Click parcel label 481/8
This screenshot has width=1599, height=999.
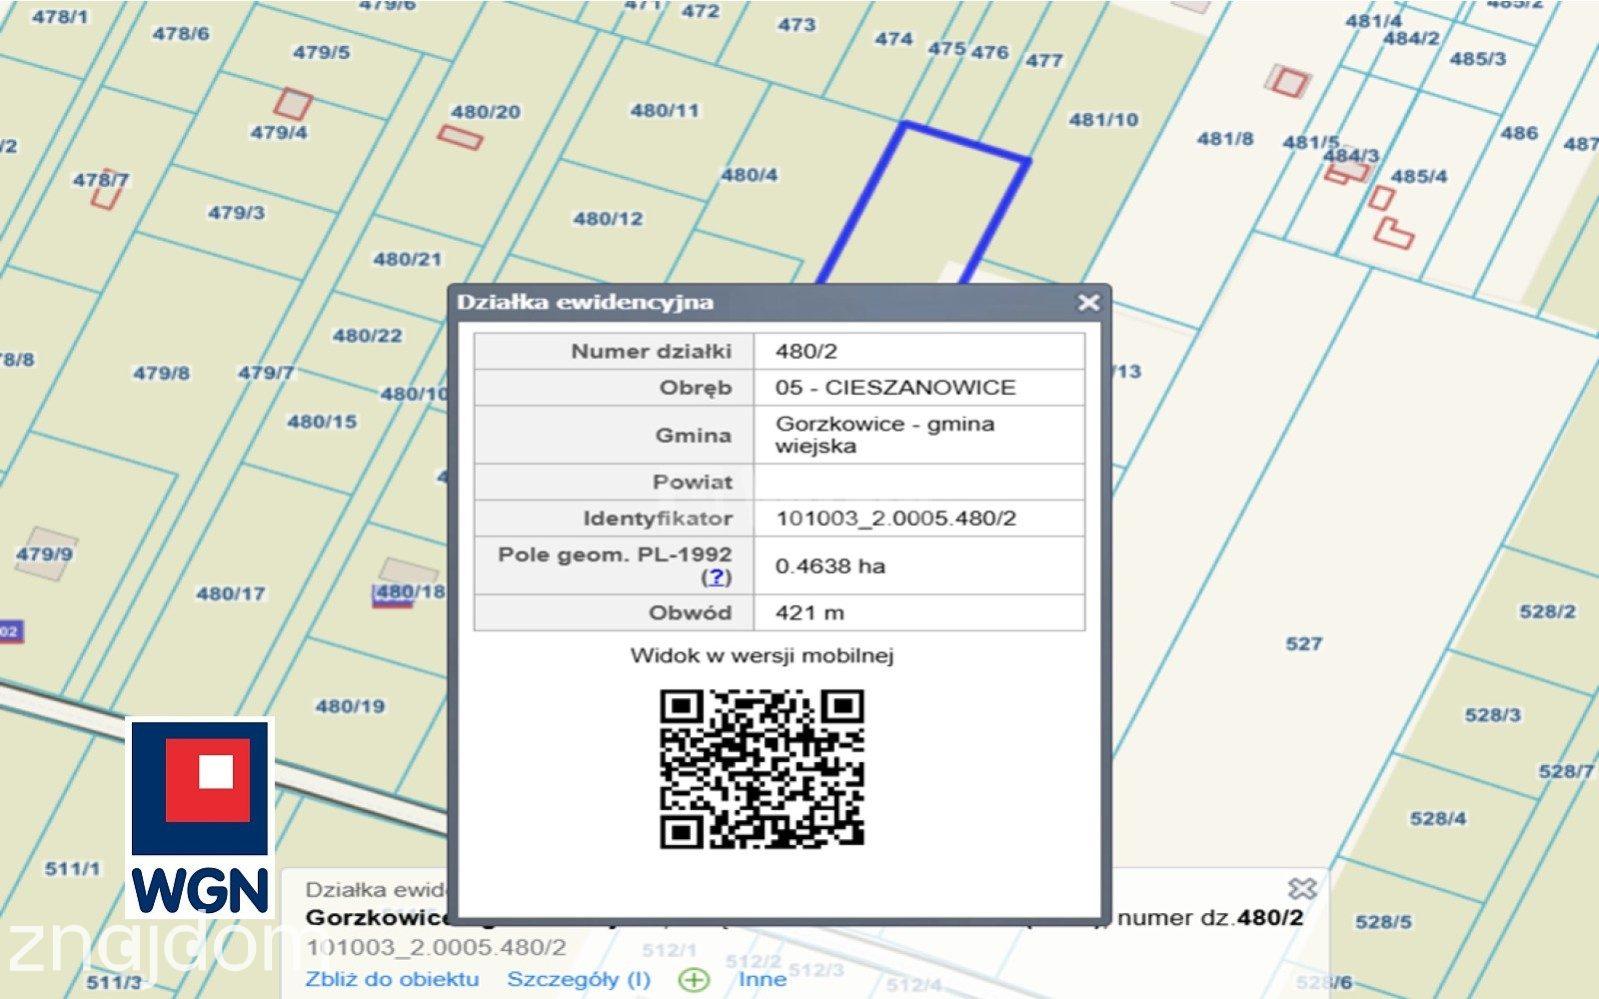click(x=1226, y=139)
